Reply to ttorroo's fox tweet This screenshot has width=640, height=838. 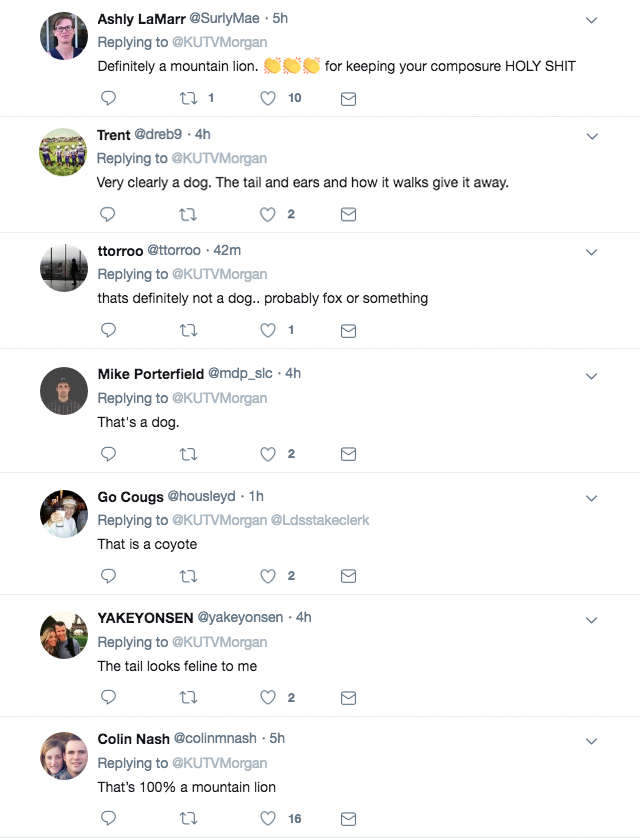[109, 330]
